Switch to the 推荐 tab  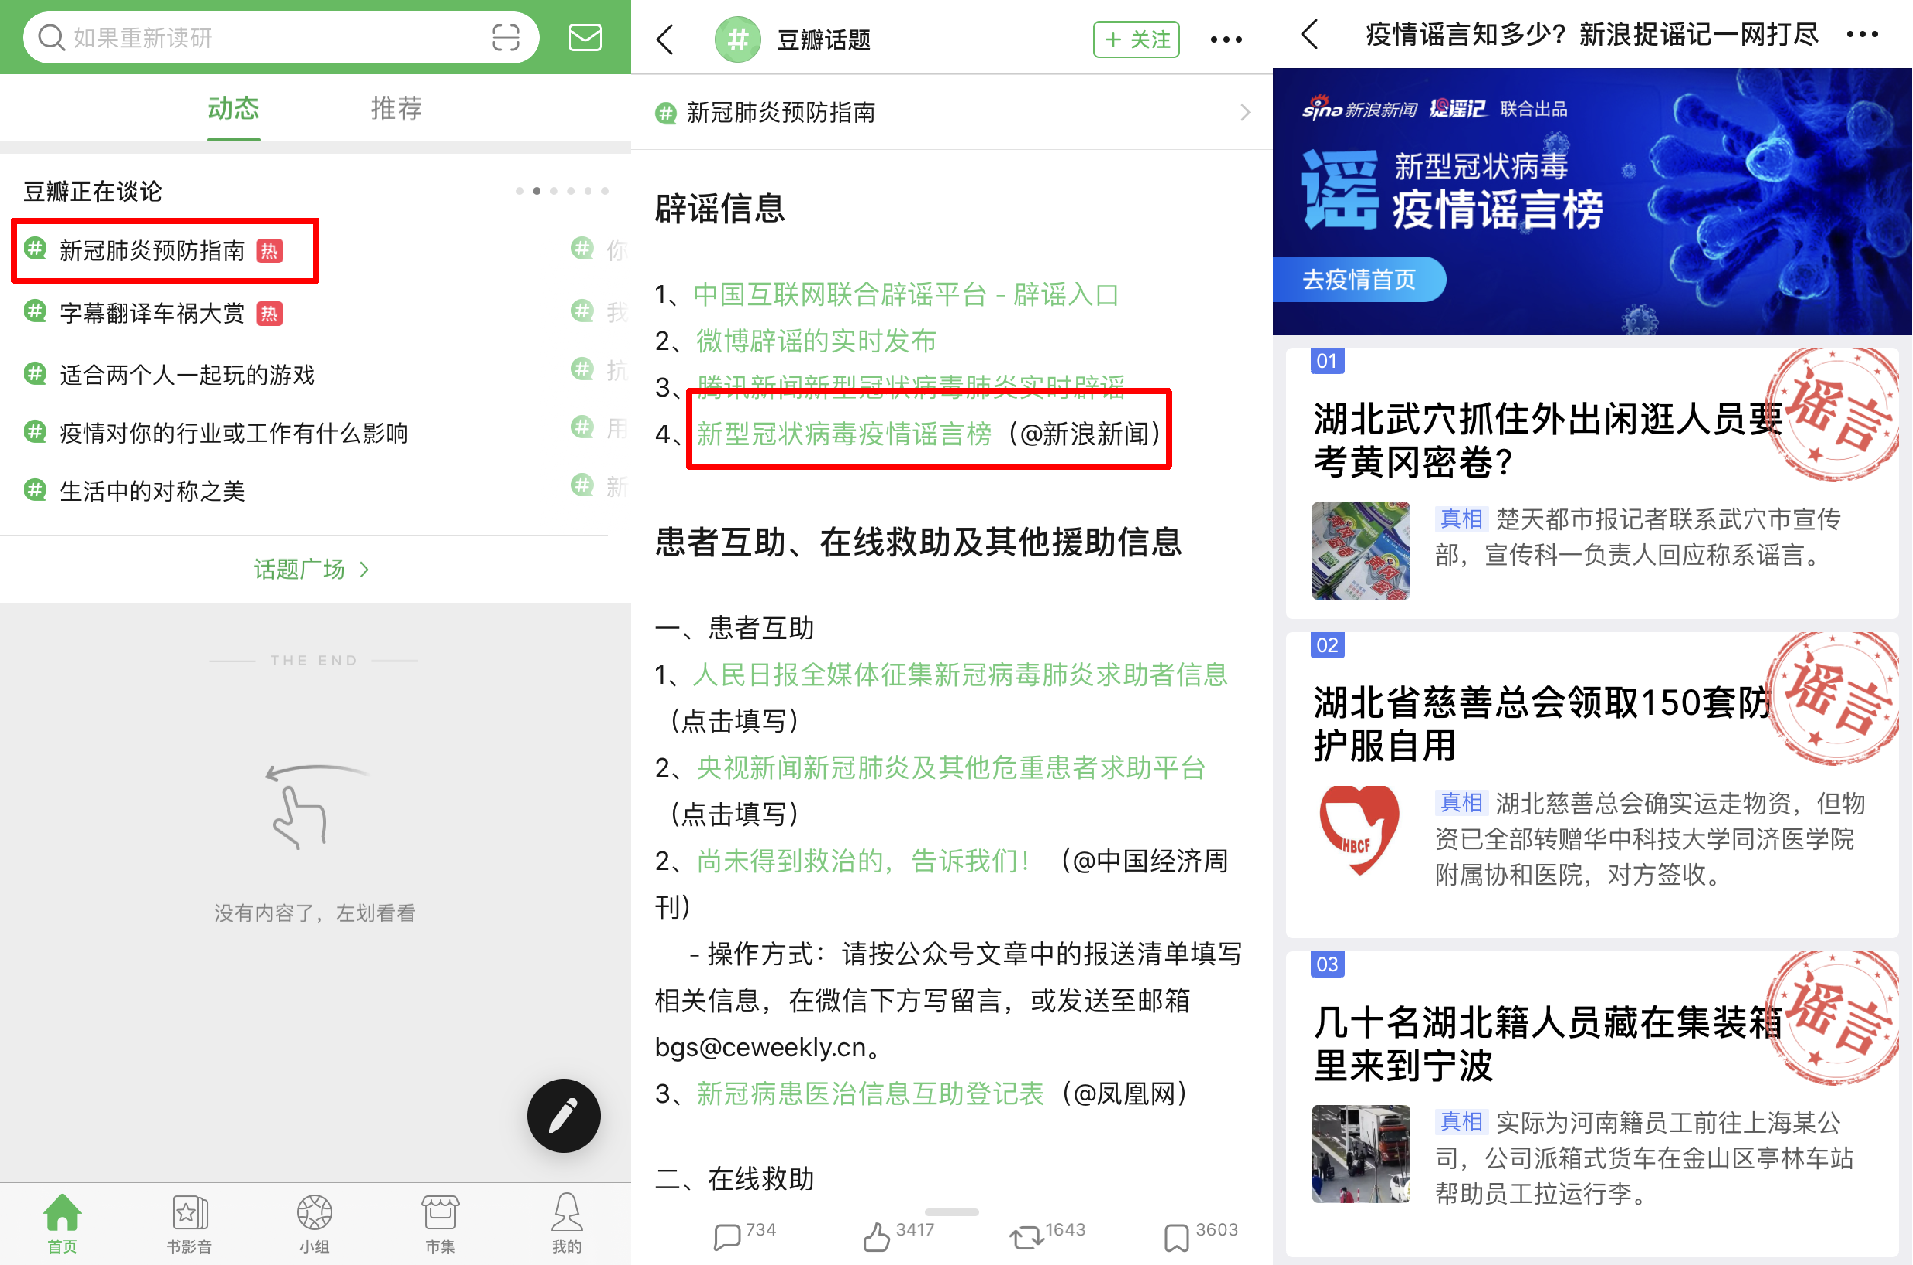click(396, 108)
